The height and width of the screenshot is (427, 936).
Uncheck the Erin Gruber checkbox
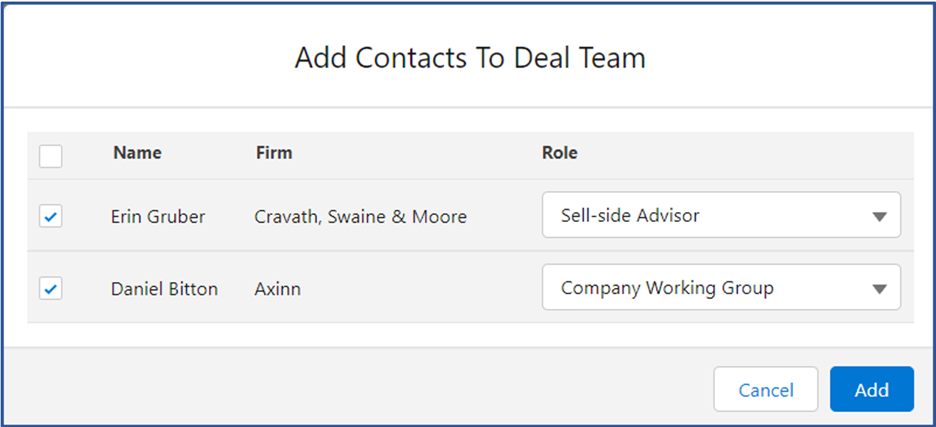pyautogui.click(x=51, y=216)
